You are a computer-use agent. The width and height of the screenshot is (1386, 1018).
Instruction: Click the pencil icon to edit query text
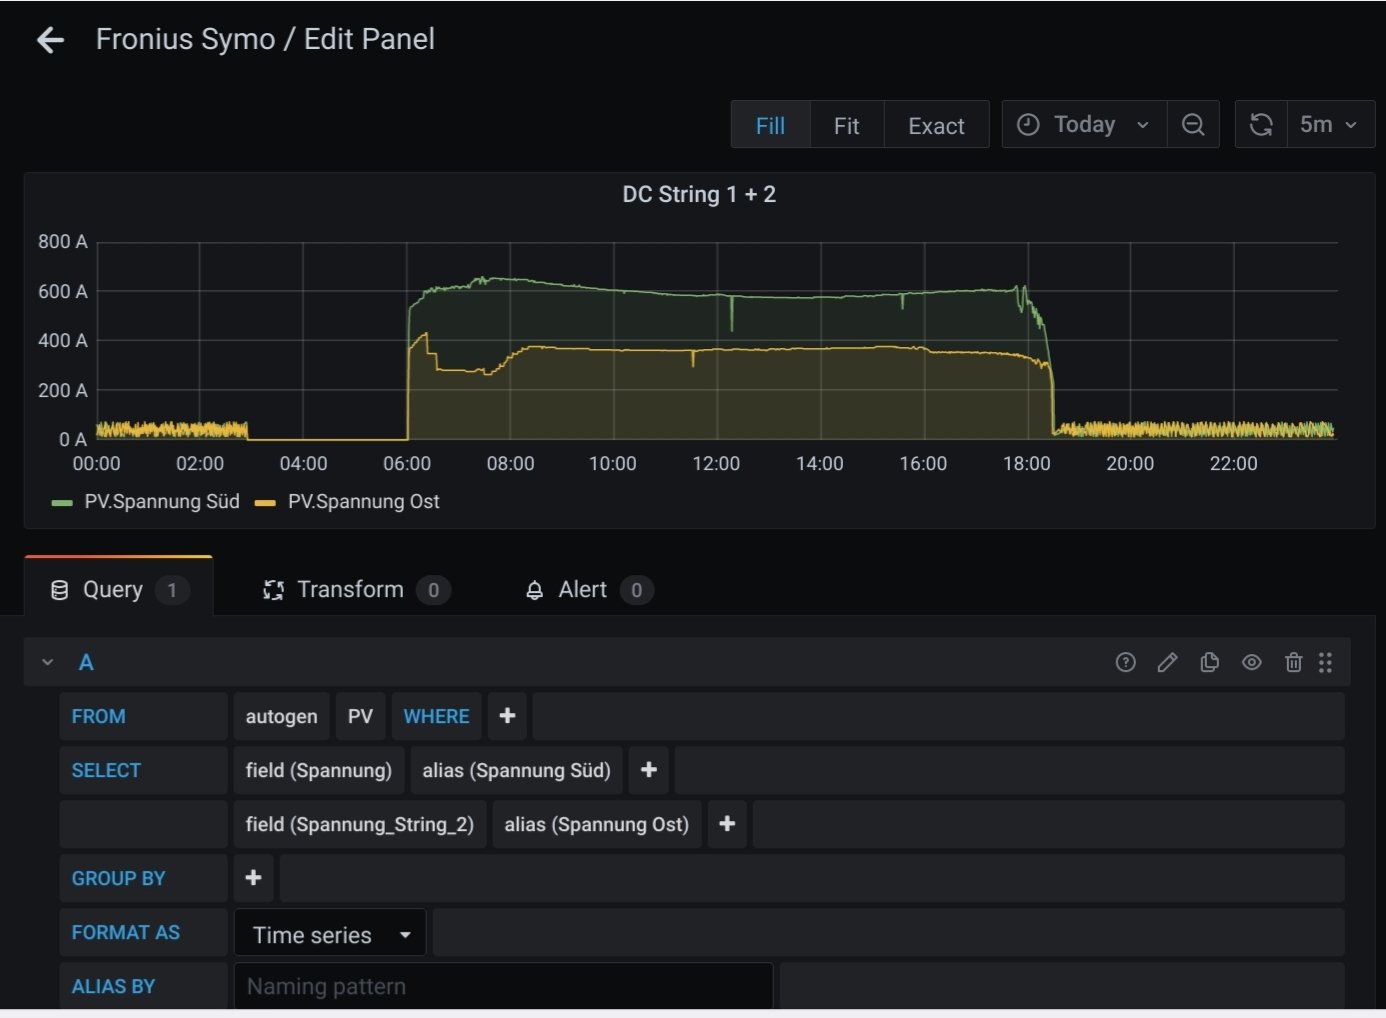[1167, 662]
